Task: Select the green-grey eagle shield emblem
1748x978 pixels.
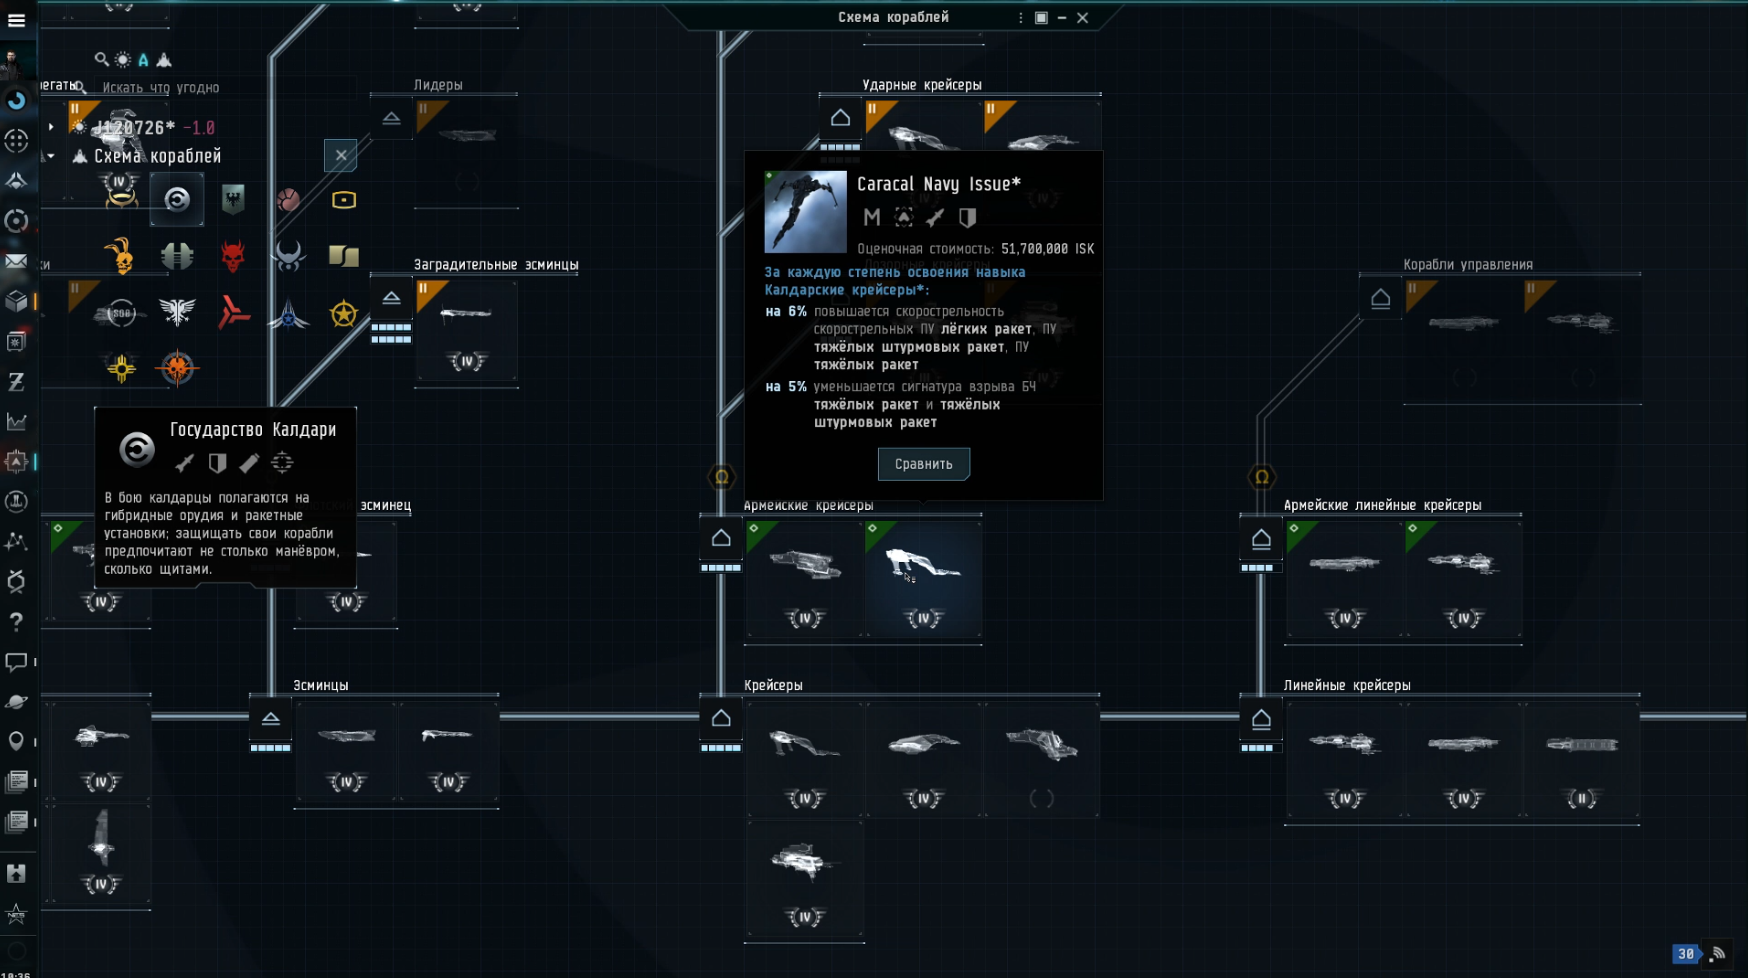Action: [x=233, y=200]
